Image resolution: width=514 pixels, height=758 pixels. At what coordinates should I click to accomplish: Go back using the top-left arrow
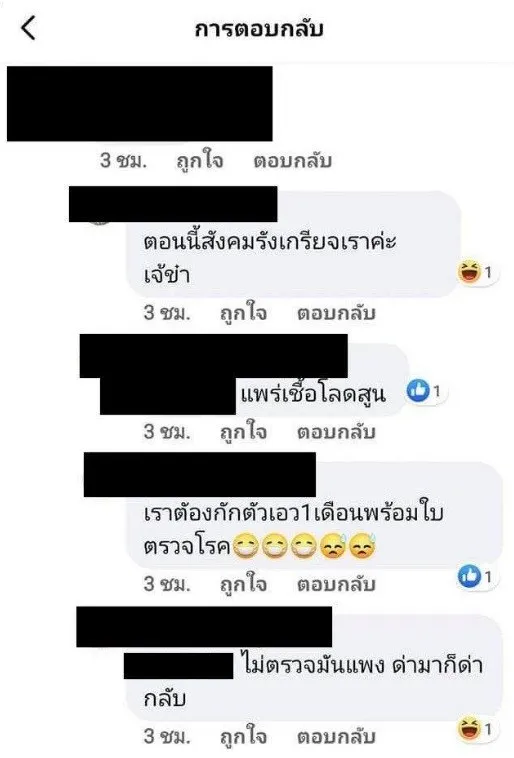[x=29, y=28]
